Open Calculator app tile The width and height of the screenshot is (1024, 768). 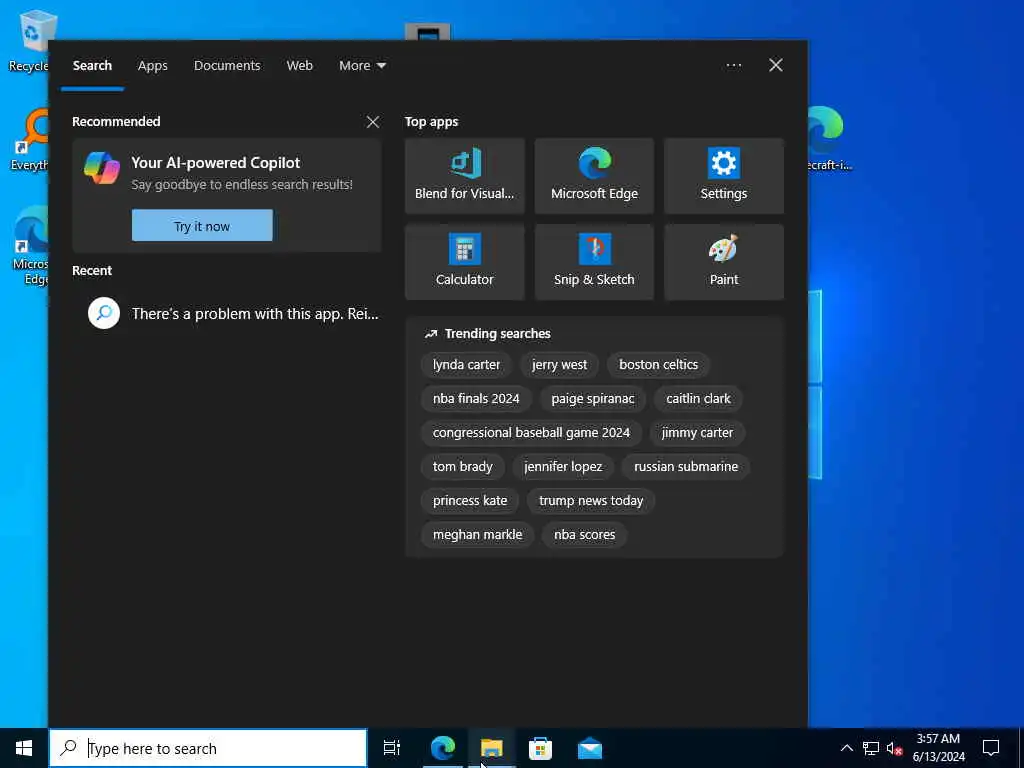point(464,262)
